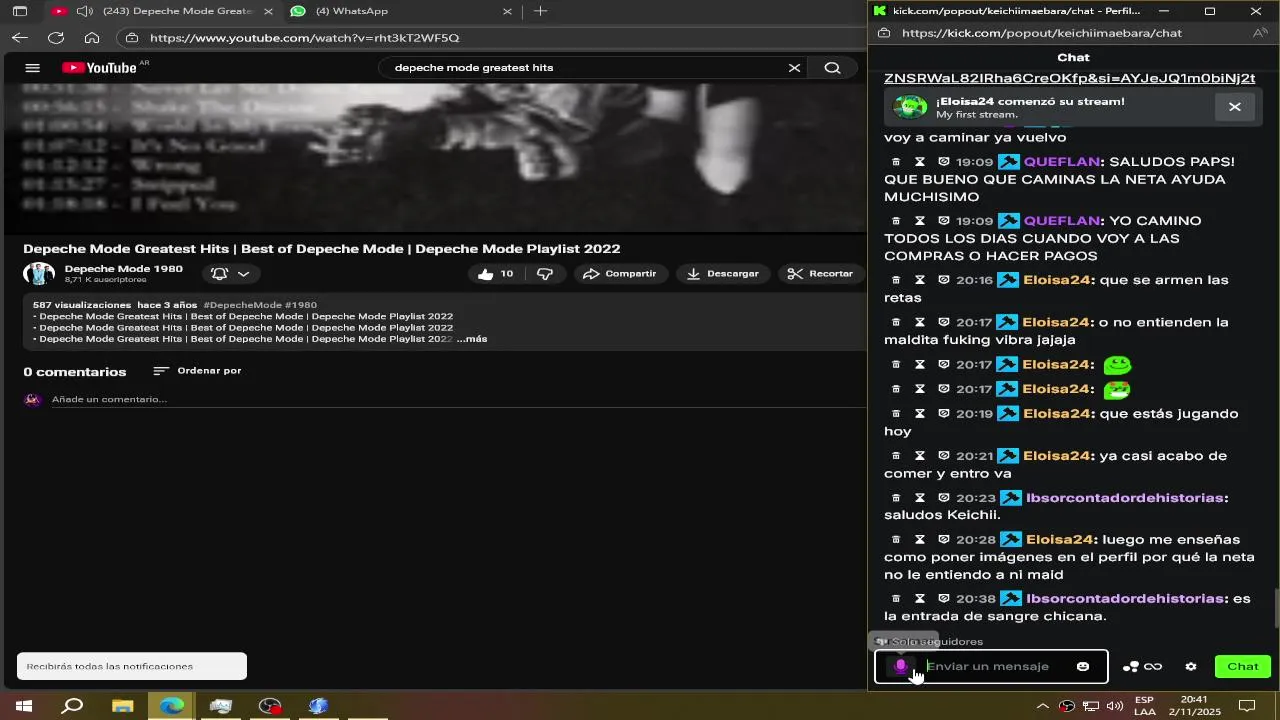Ban Ibsorcontadordehistorias from the 20:38 message

coord(943,599)
